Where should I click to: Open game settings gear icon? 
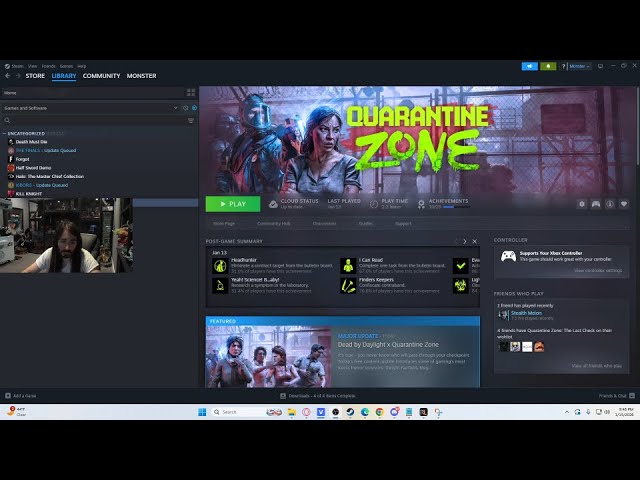point(582,204)
